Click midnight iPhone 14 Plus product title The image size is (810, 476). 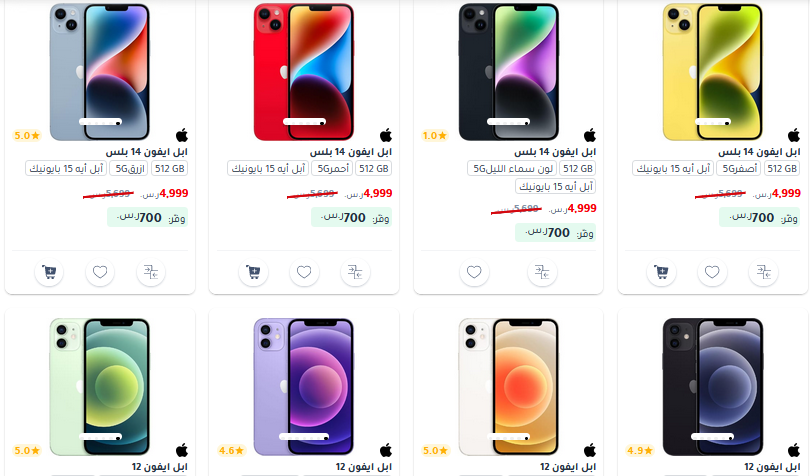pos(555,152)
